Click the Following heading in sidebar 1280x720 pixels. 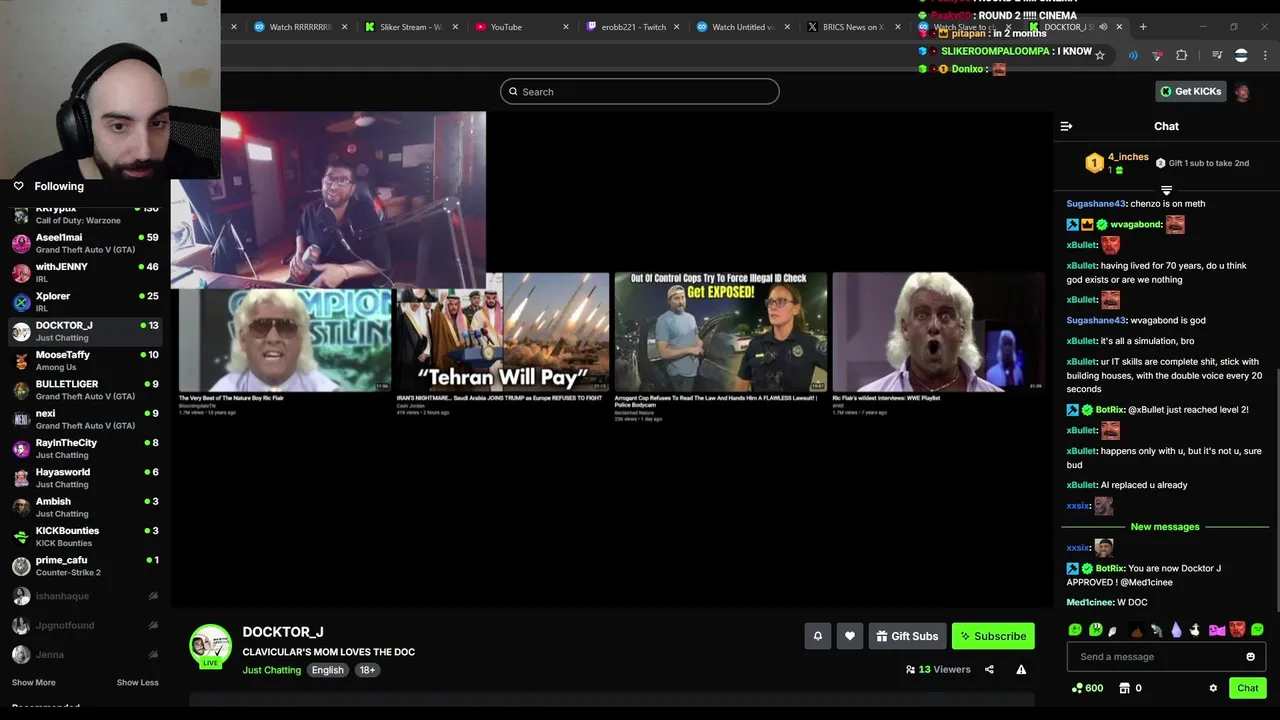59,186
